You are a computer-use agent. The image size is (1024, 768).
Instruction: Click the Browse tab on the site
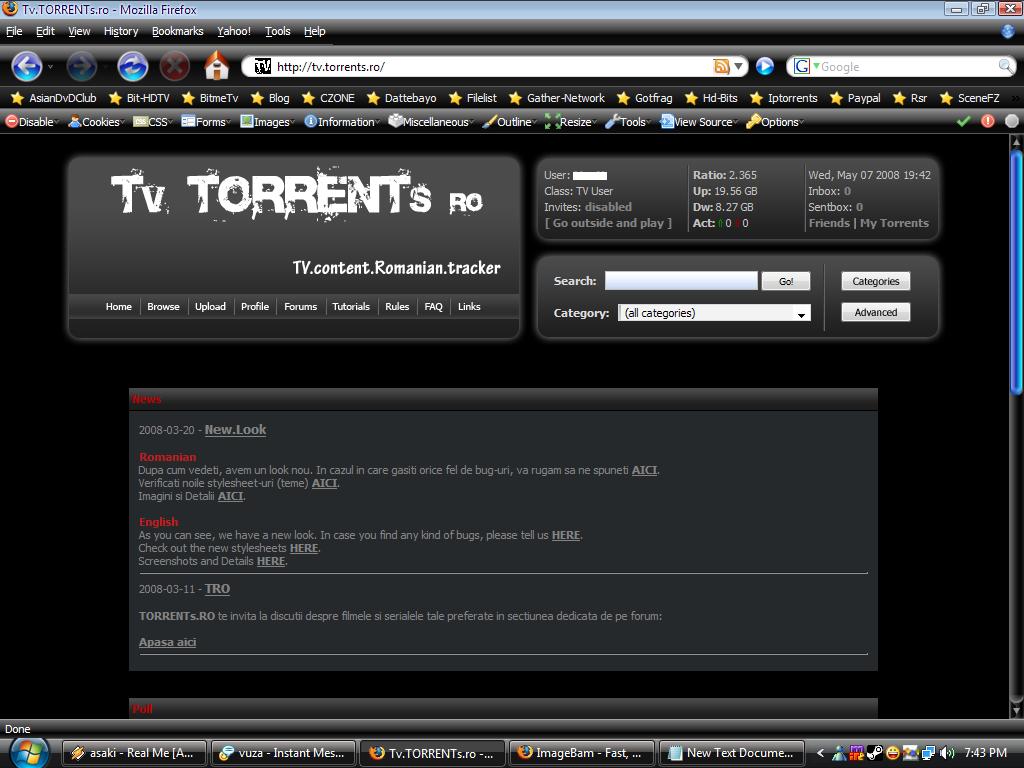click(163, 307)
